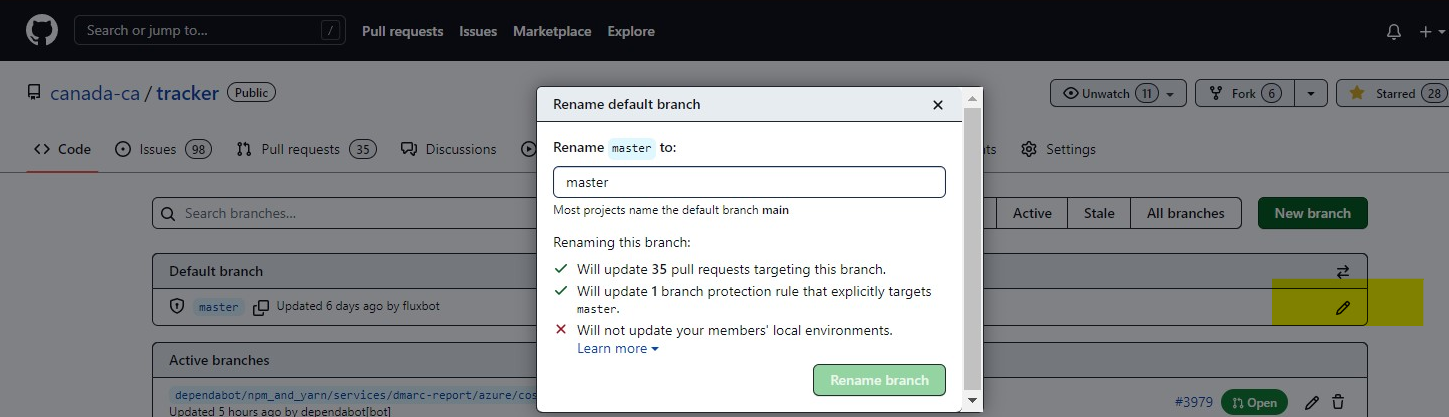Screen dimensions: 1449x417
Task: Show Active branches filter
Action: pos(1032,213)
